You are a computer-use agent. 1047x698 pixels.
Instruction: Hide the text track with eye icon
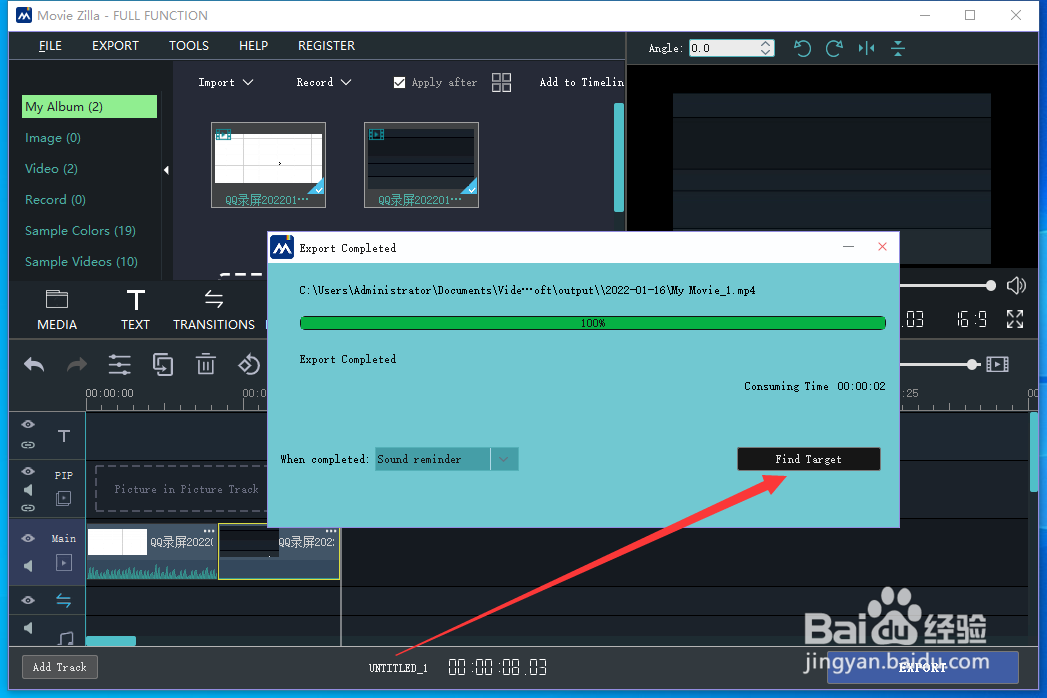coord(28,425)
